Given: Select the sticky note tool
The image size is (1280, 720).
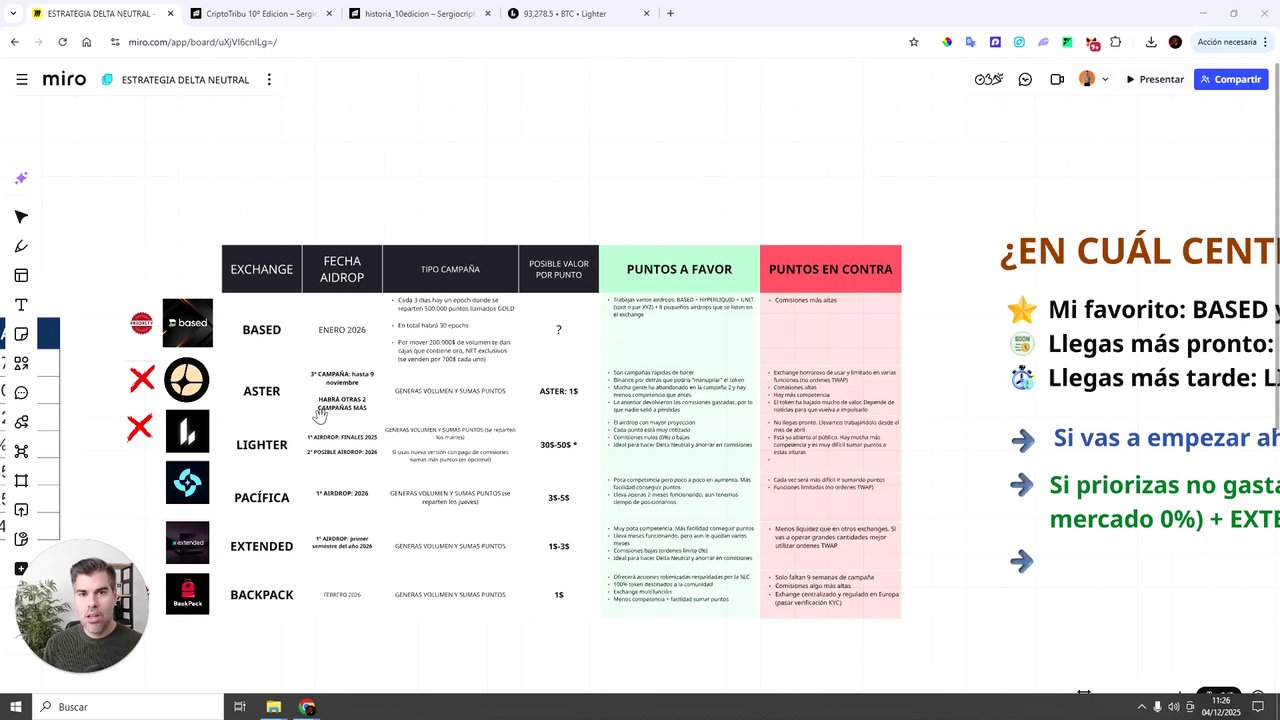Looking at the screenshot, I should pyautogui.click(x=21, y=334).
